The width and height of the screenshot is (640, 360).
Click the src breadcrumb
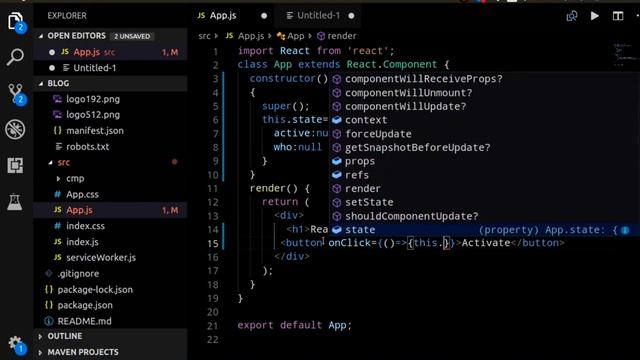coord(204,36)
